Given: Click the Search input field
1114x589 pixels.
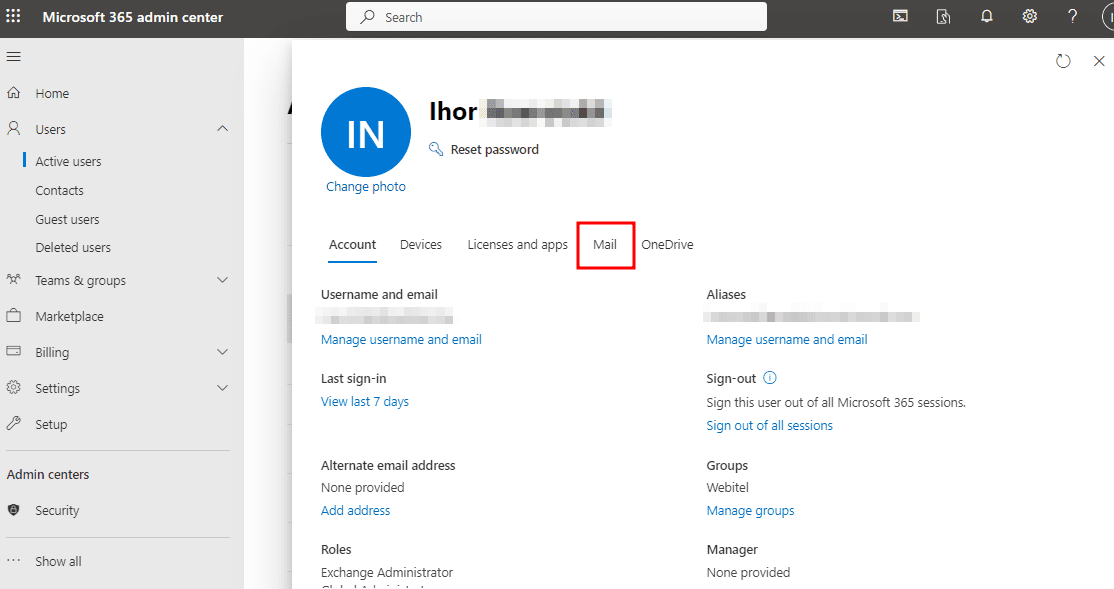Looking at the screenshot, I should tap(556, 17).
